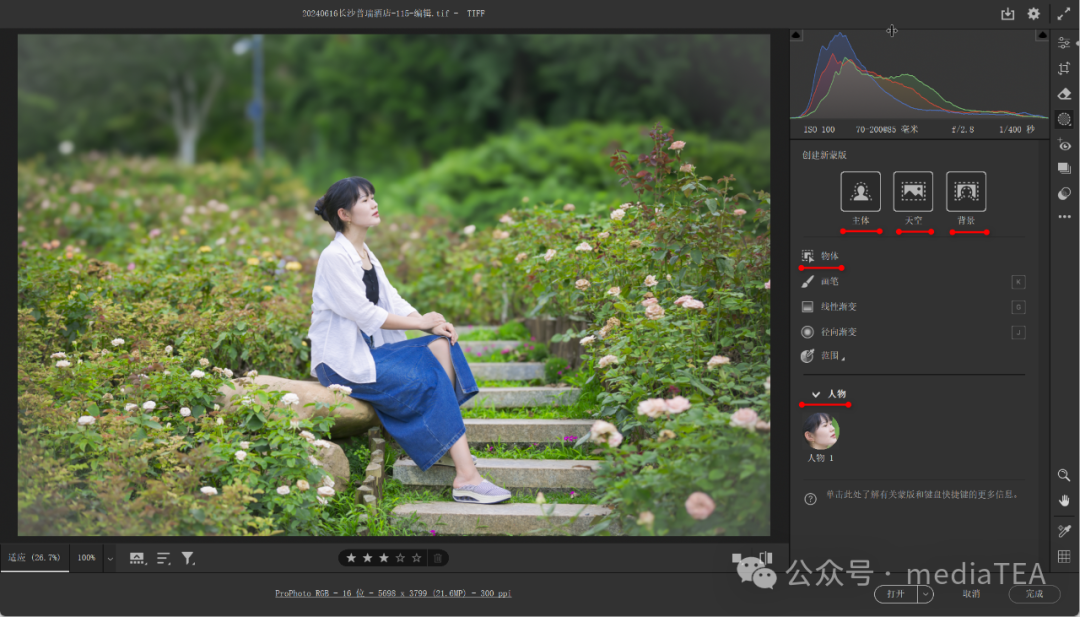Click the histogram graph
The width and height of the screenshot is (1080, 617).
pyautogui.click(x=919, y=76)
